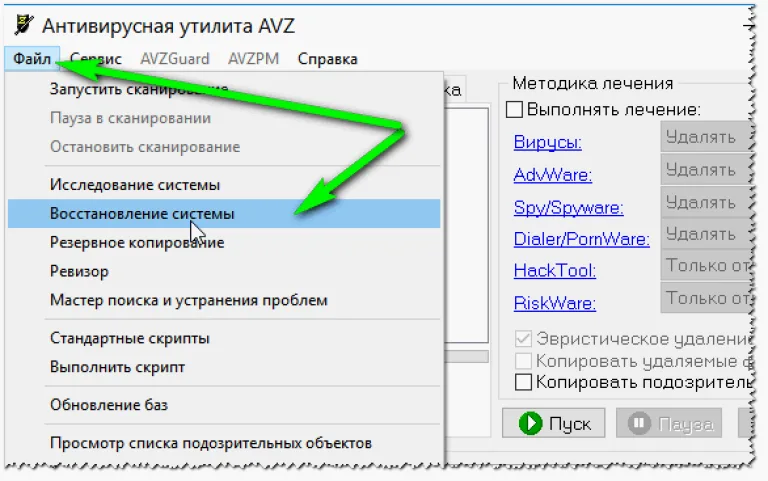Open the Сервис menu
Image resolution: width=768 pixels, height=481 pixels.
click(x=96, y=59)
